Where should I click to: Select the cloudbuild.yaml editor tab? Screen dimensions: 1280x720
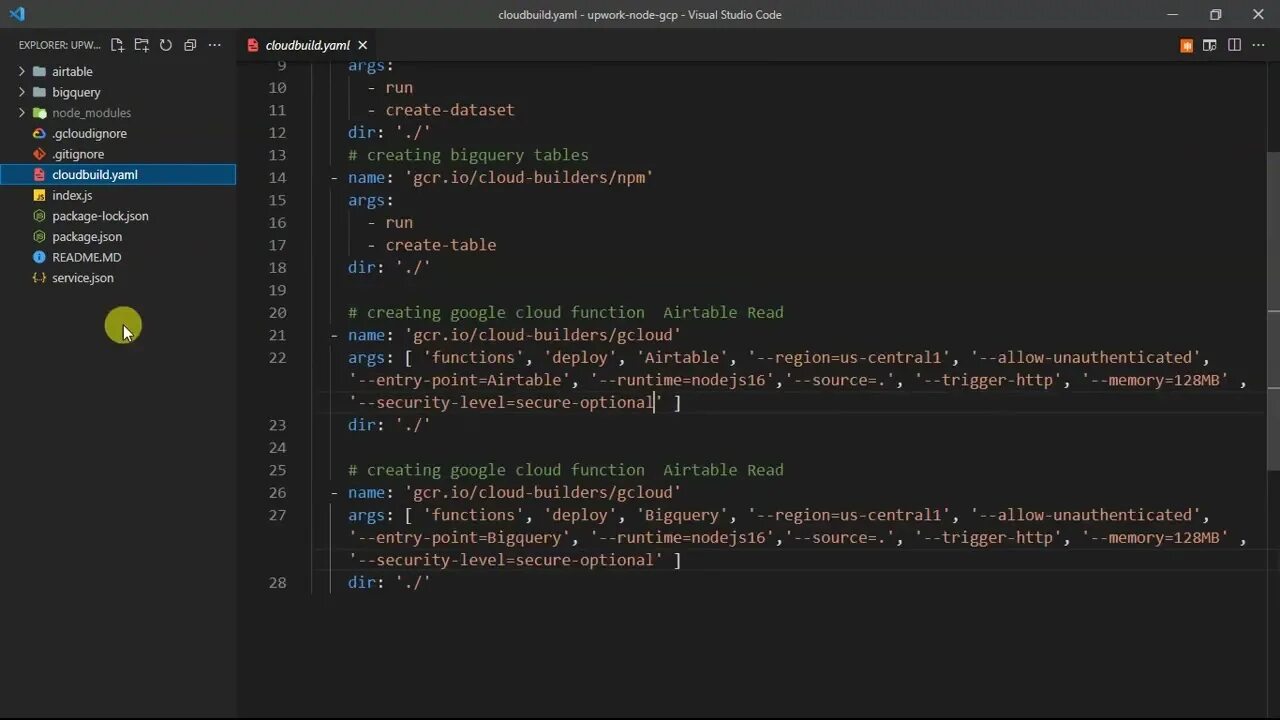click(307, 45)
